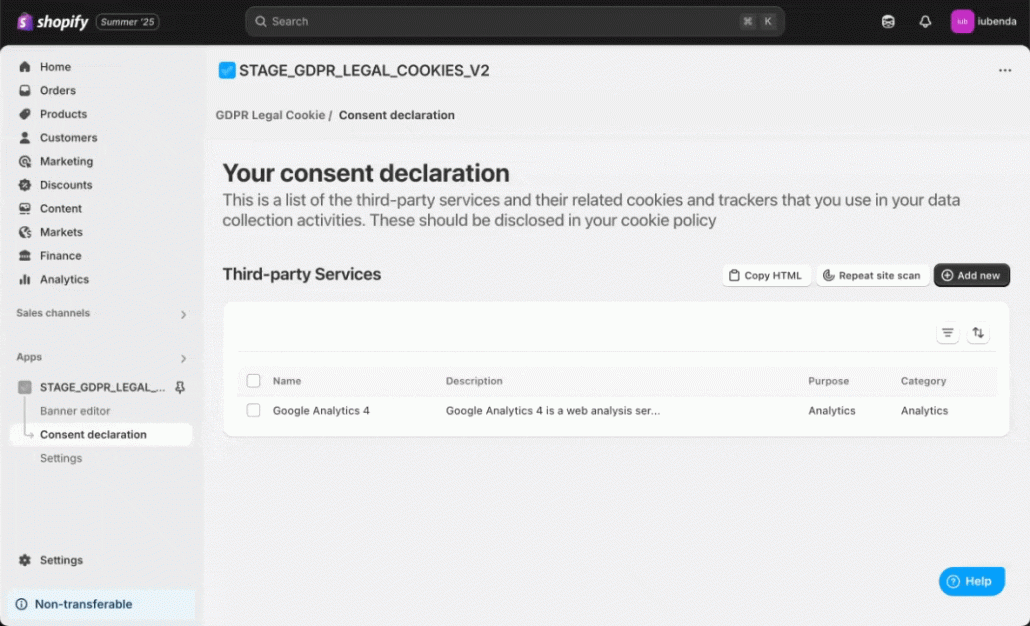
Task: Click the Purpose column header
Action: click(828, 381)
